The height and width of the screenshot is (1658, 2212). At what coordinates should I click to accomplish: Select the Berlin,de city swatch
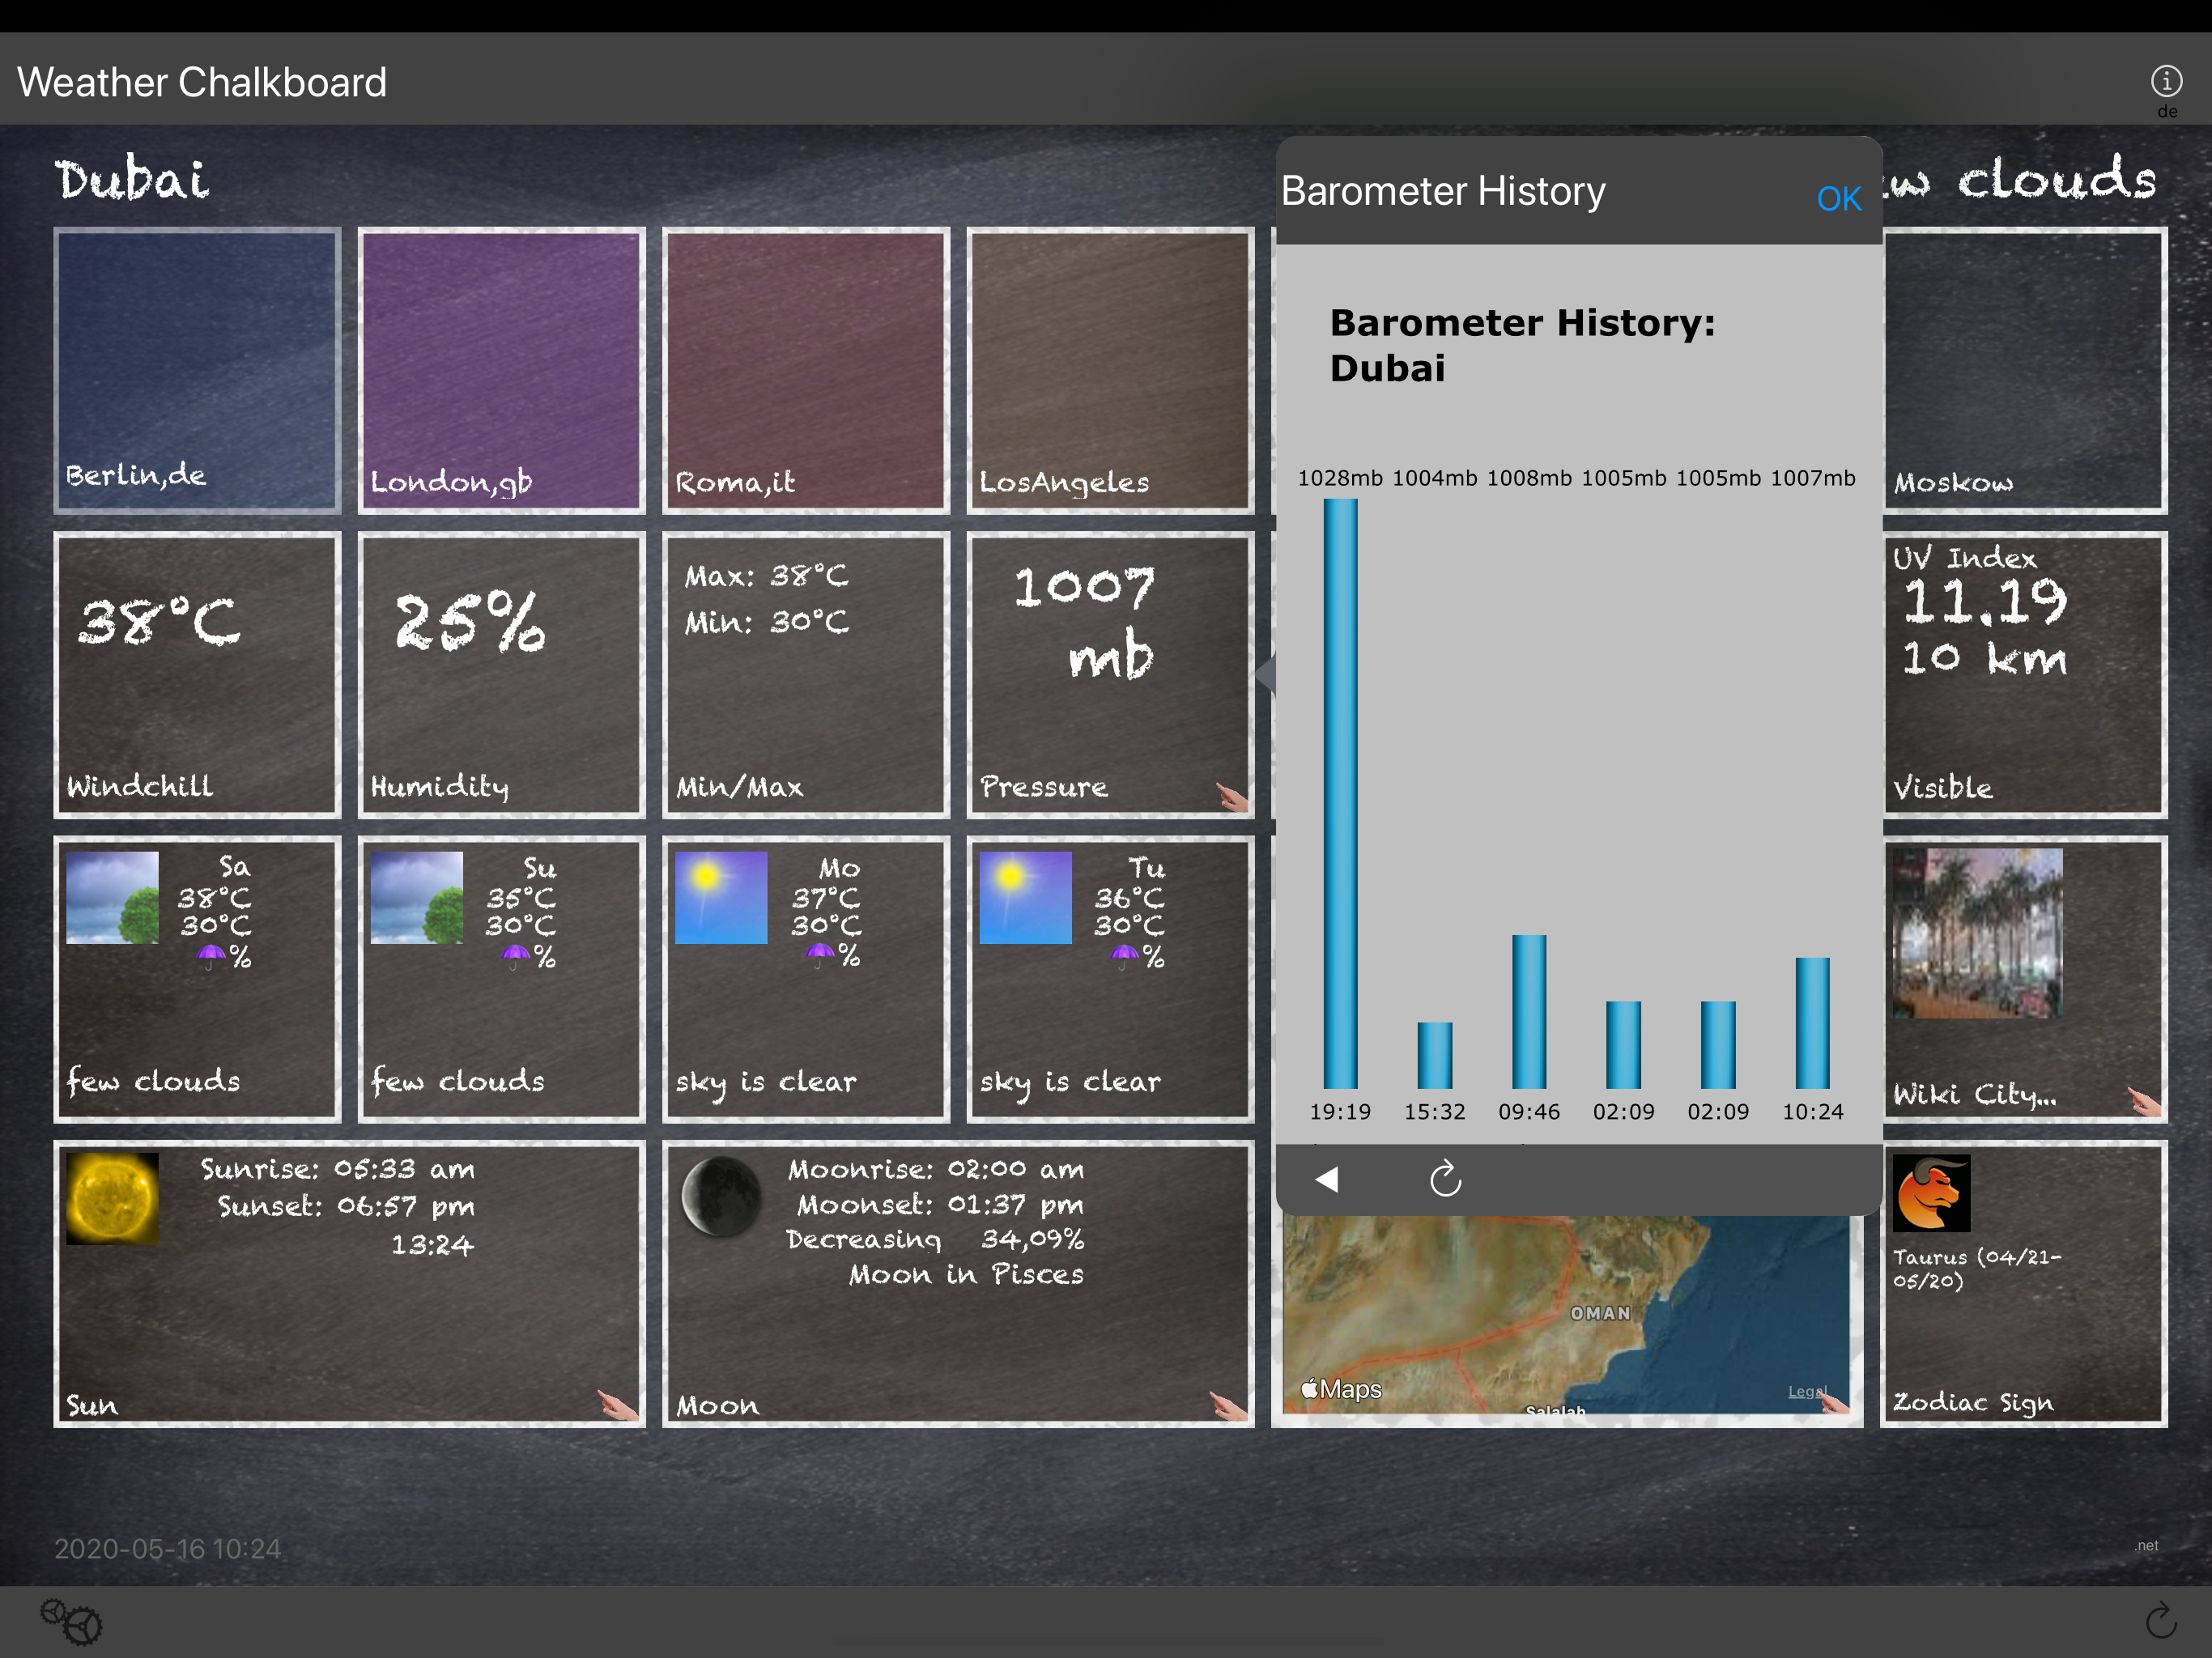pos(197,370)
